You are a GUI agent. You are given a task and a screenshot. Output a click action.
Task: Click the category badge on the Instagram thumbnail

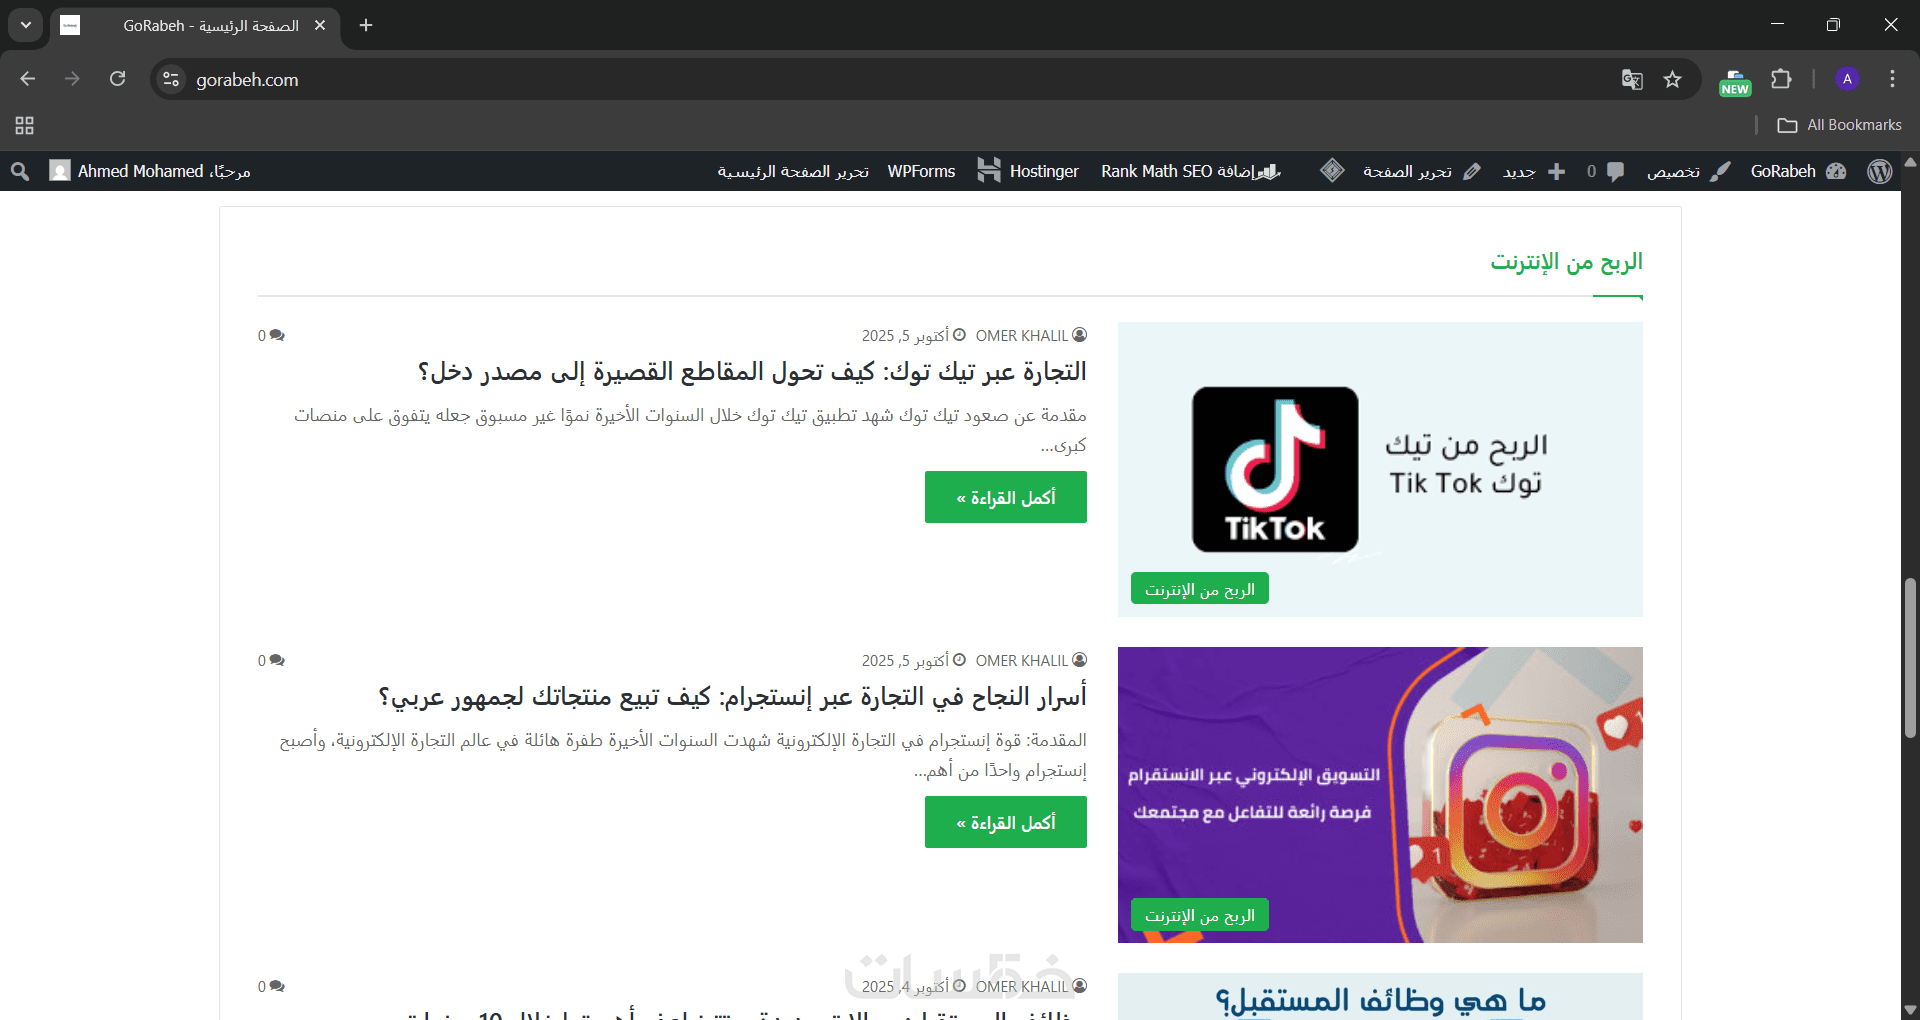(1200, 915)
